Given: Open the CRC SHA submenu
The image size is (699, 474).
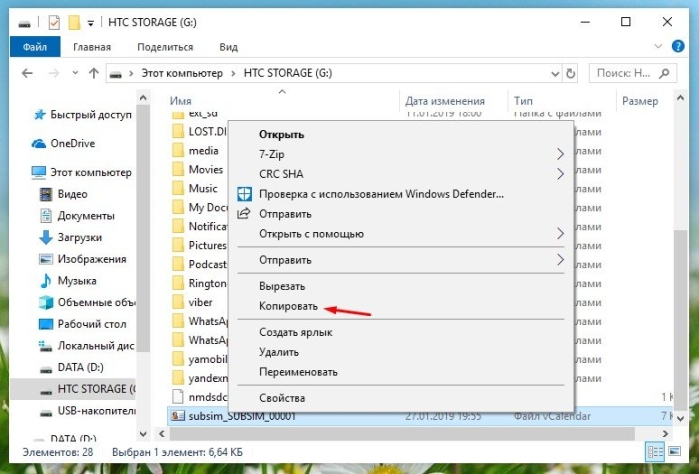Looking at the screenshot, I should tap(401, 174).
